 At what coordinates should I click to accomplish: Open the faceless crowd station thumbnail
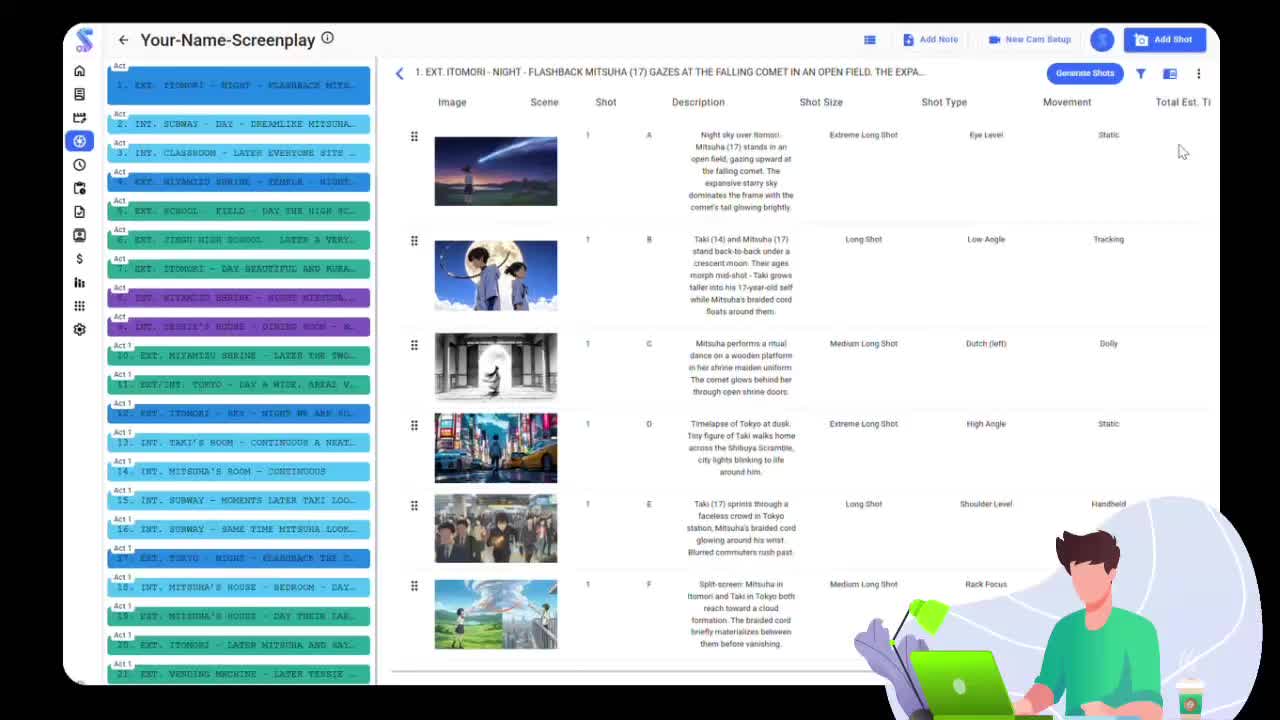(496, 528)
